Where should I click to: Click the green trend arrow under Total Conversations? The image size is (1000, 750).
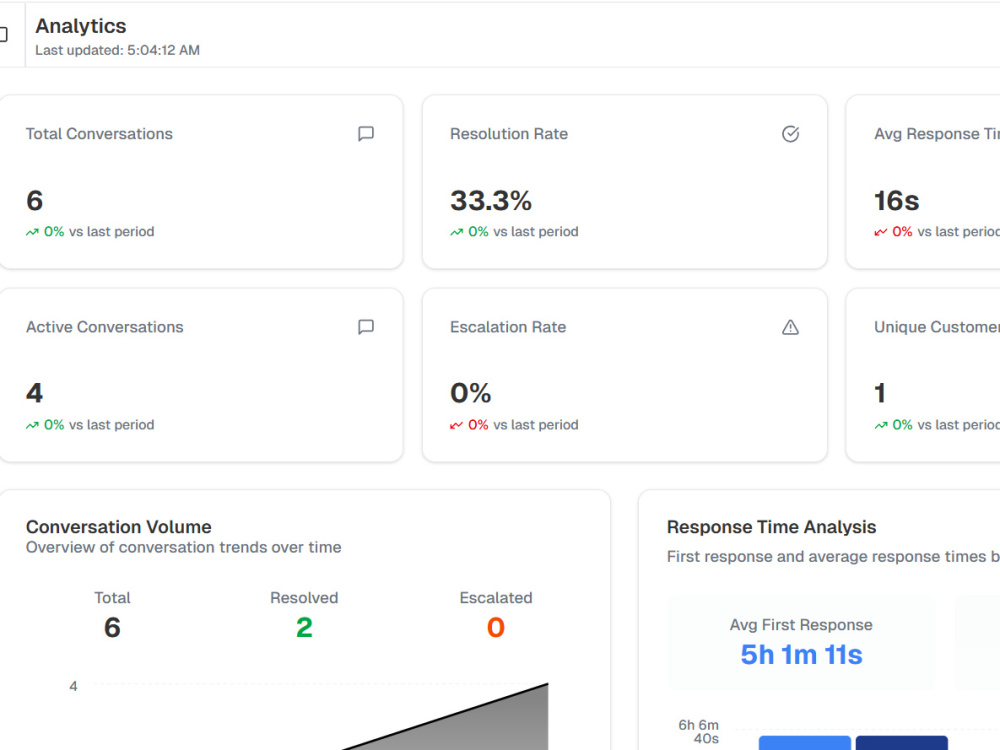pos(32,232)
